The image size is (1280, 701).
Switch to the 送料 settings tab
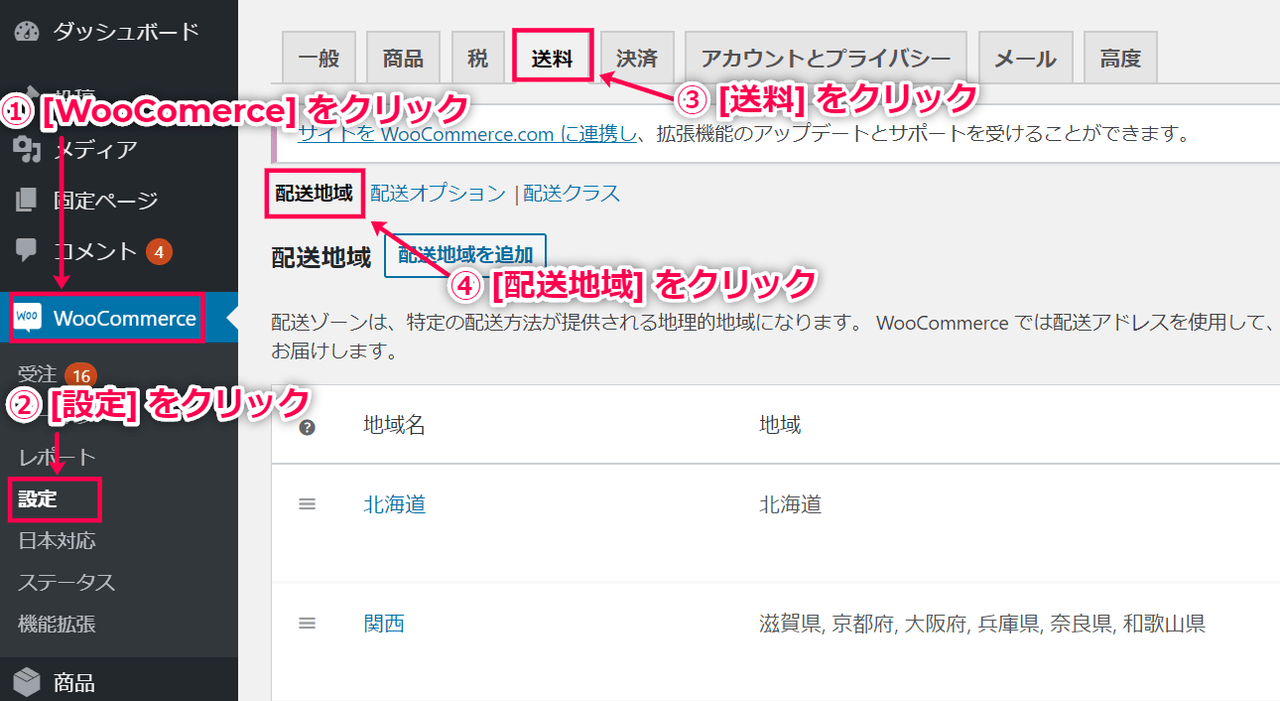(x=552, y=58)
